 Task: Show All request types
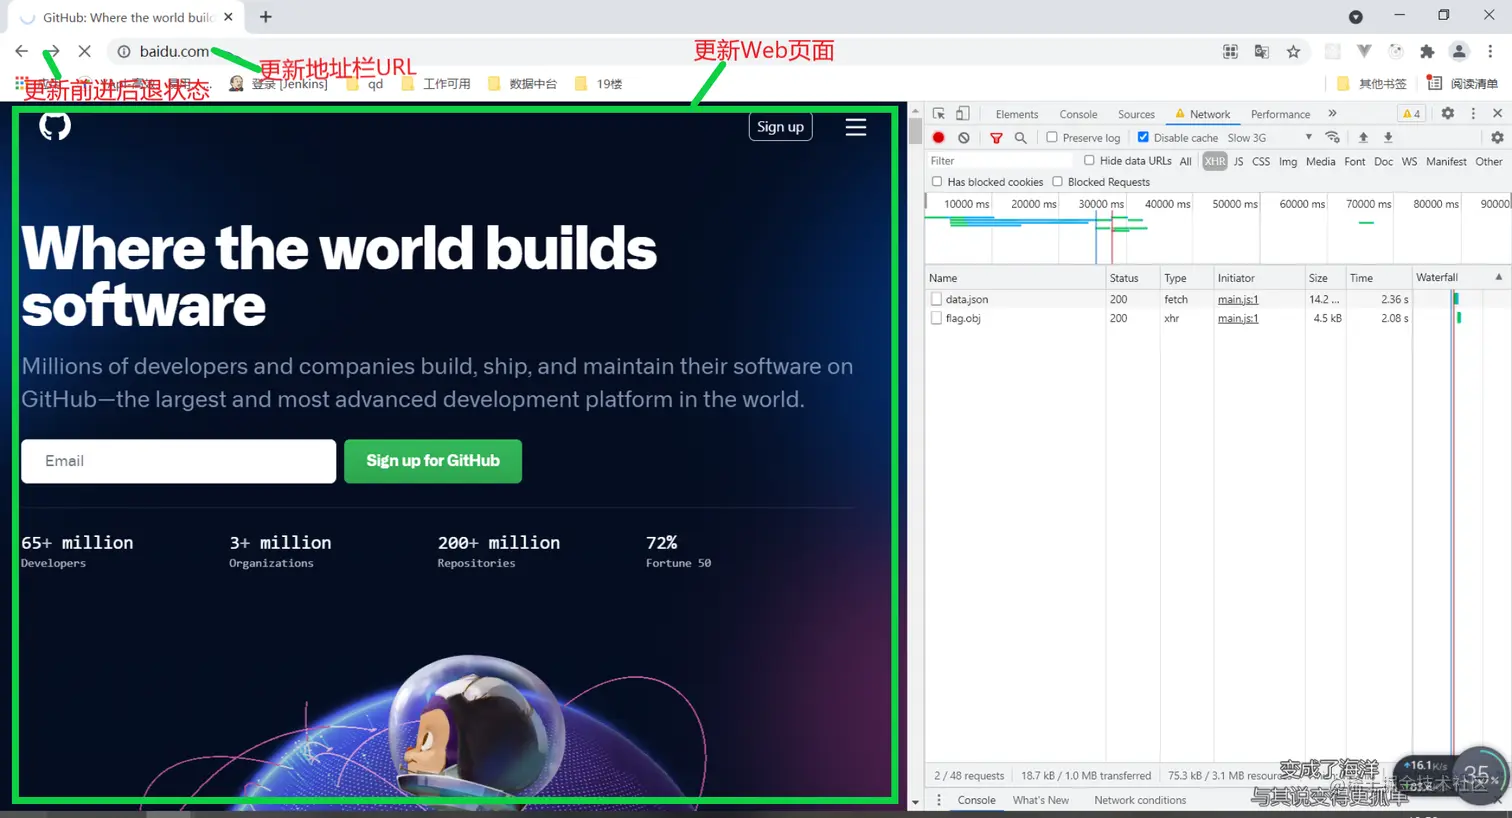[1185, 161]
